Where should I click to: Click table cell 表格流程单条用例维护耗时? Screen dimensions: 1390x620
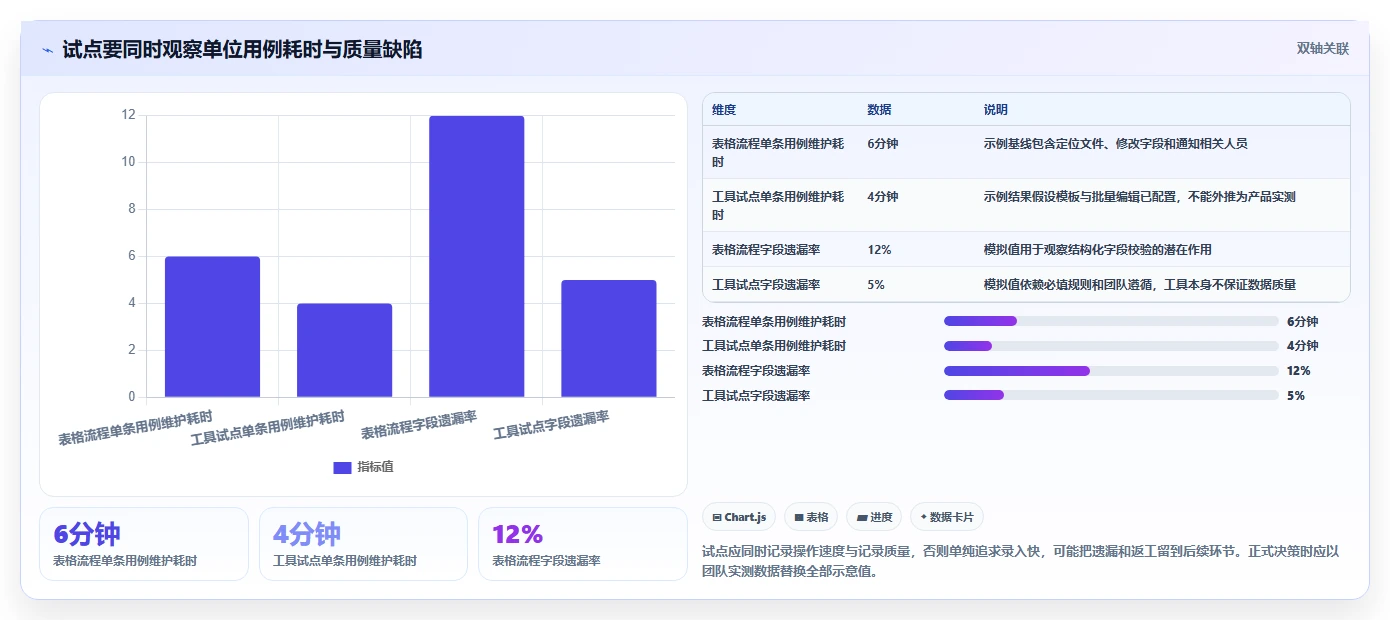tap(778, 152)
